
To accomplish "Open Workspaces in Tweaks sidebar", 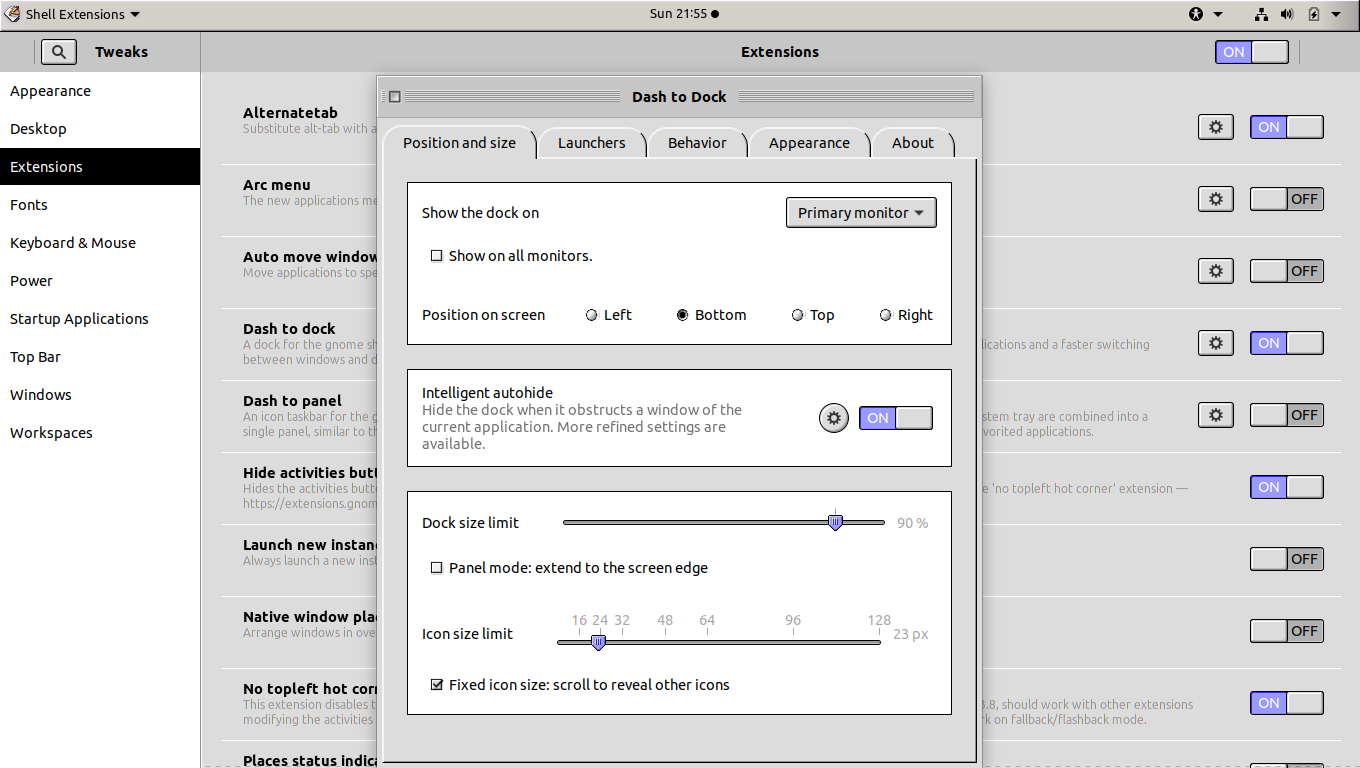I will 100,433.
